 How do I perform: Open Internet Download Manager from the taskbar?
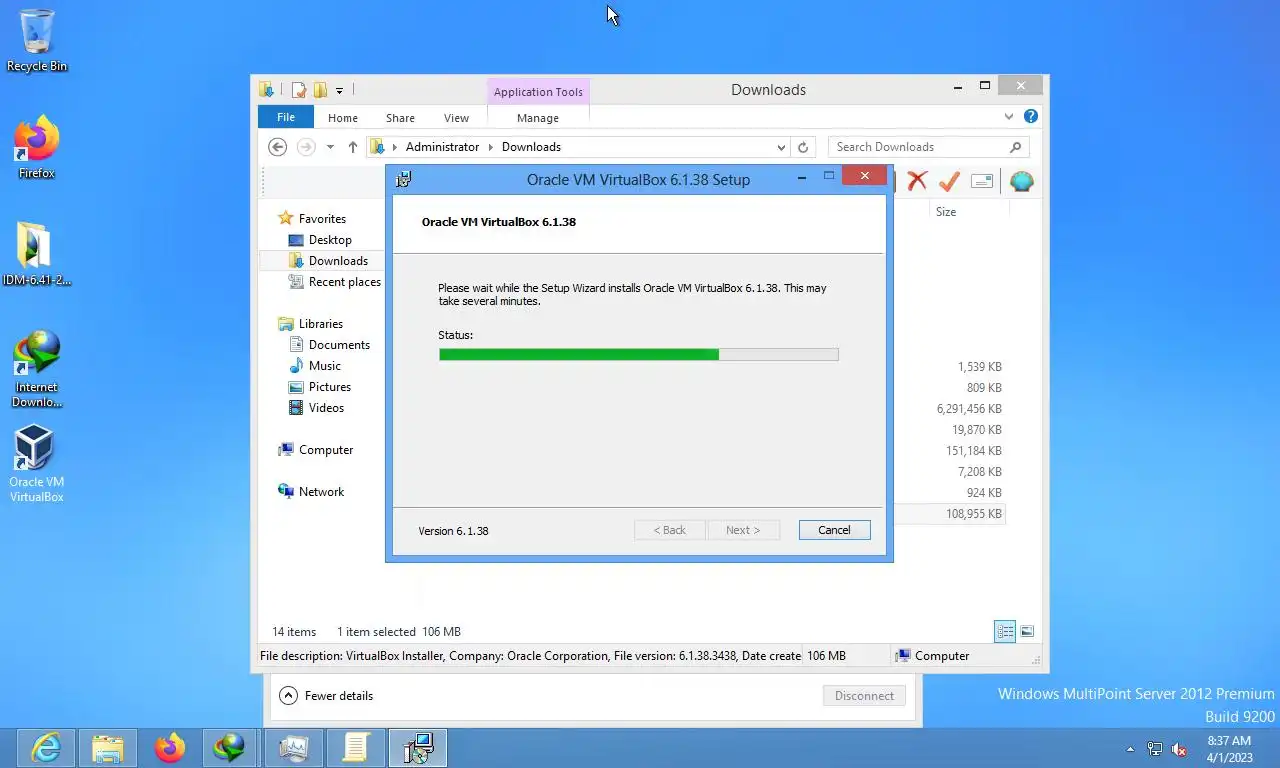pos(230,748)
